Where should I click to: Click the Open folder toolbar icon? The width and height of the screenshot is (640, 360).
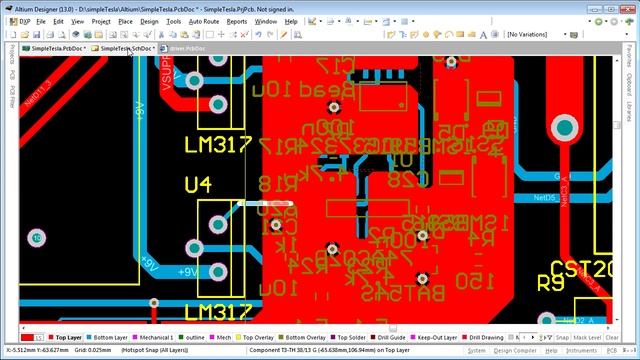click(x=24, y=35)
